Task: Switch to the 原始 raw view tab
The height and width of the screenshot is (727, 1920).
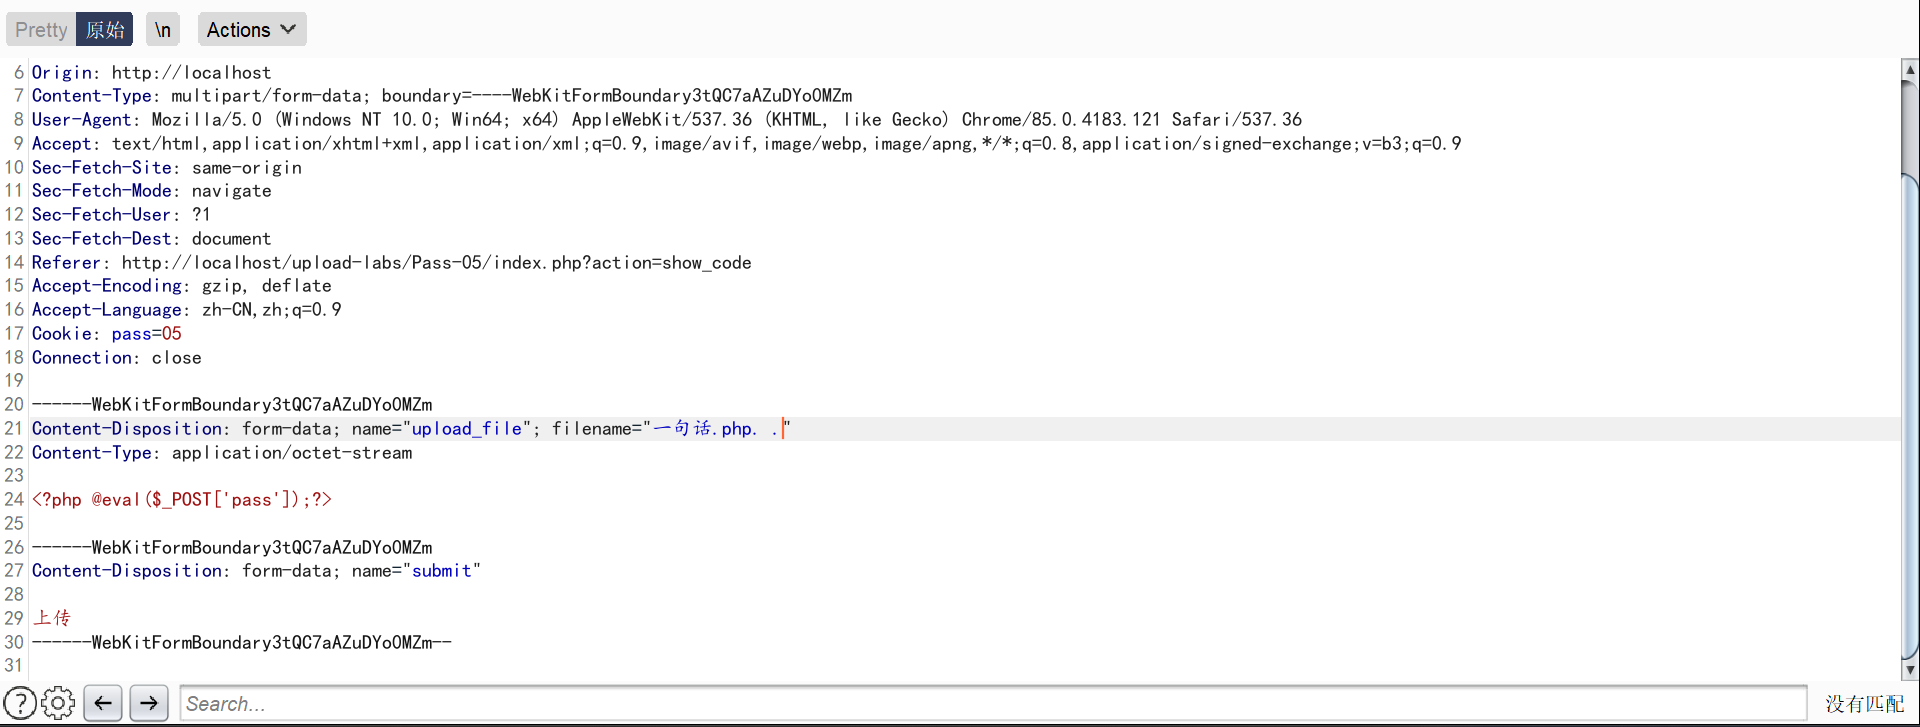Action: click(x=105, y=30)
